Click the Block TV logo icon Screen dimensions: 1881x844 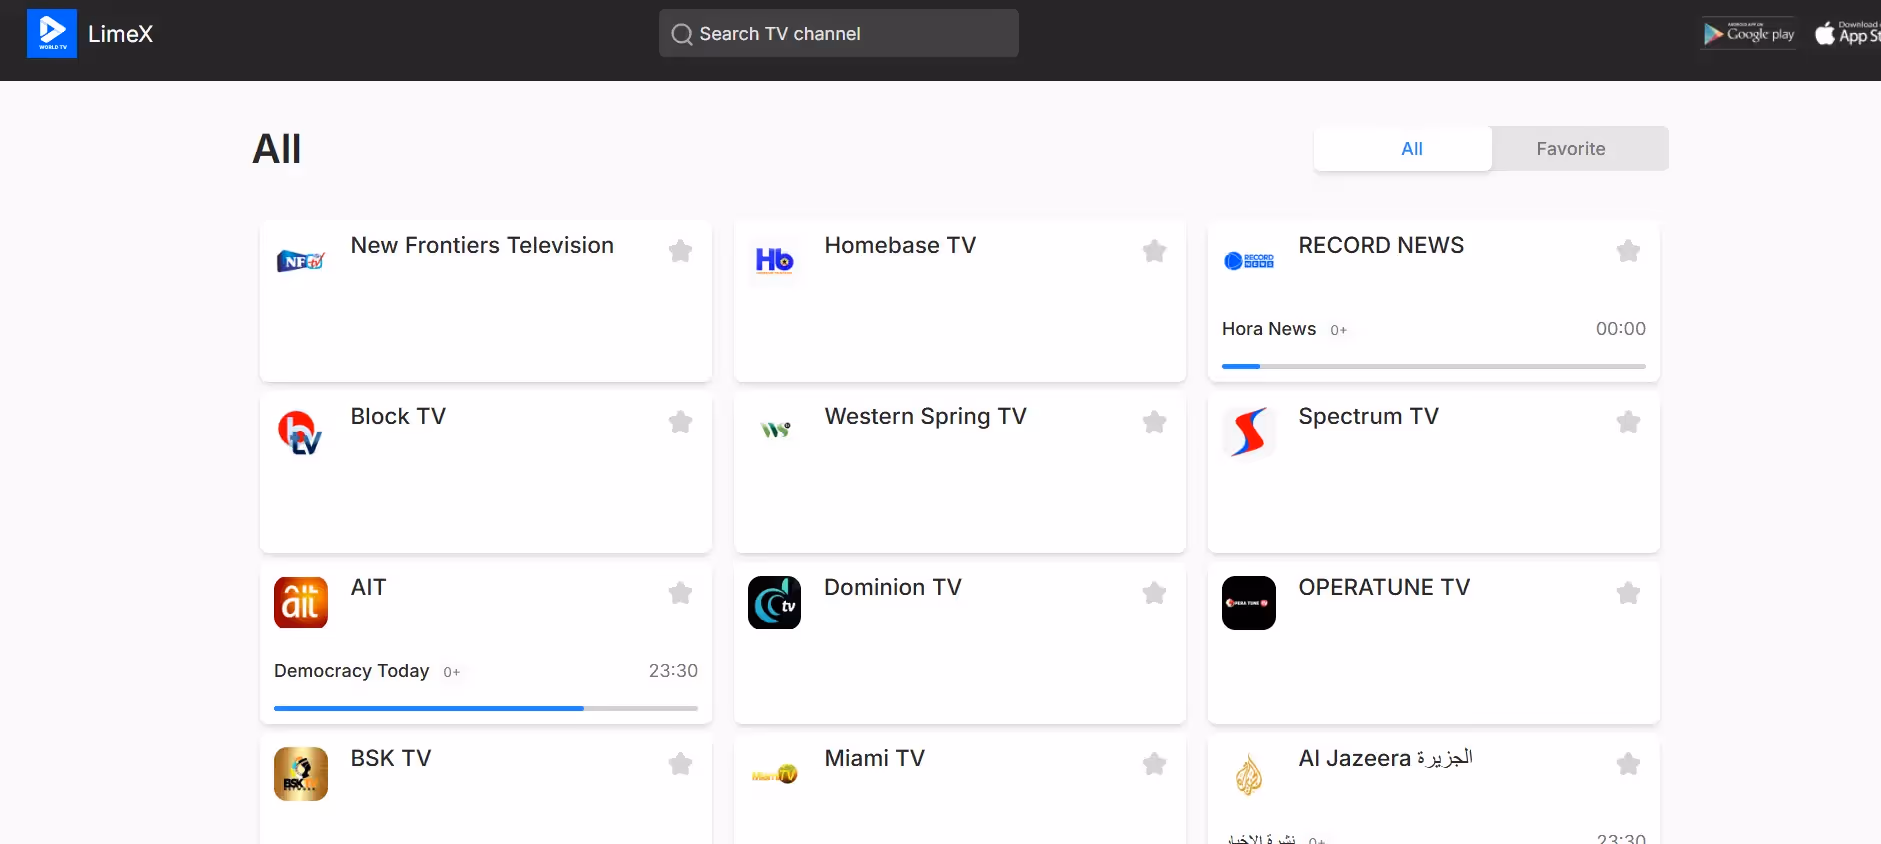[301, 432]
